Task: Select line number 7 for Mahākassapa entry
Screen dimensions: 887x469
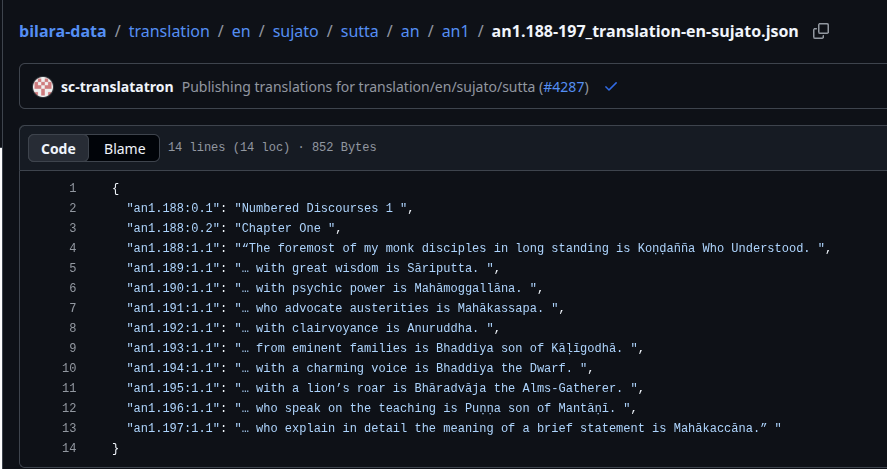Action: [72, 308]
